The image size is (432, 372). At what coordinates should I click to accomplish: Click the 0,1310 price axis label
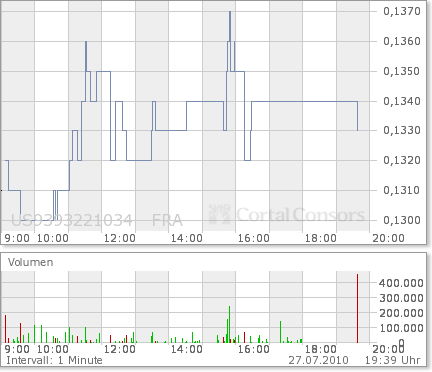(x=402, y=190)
